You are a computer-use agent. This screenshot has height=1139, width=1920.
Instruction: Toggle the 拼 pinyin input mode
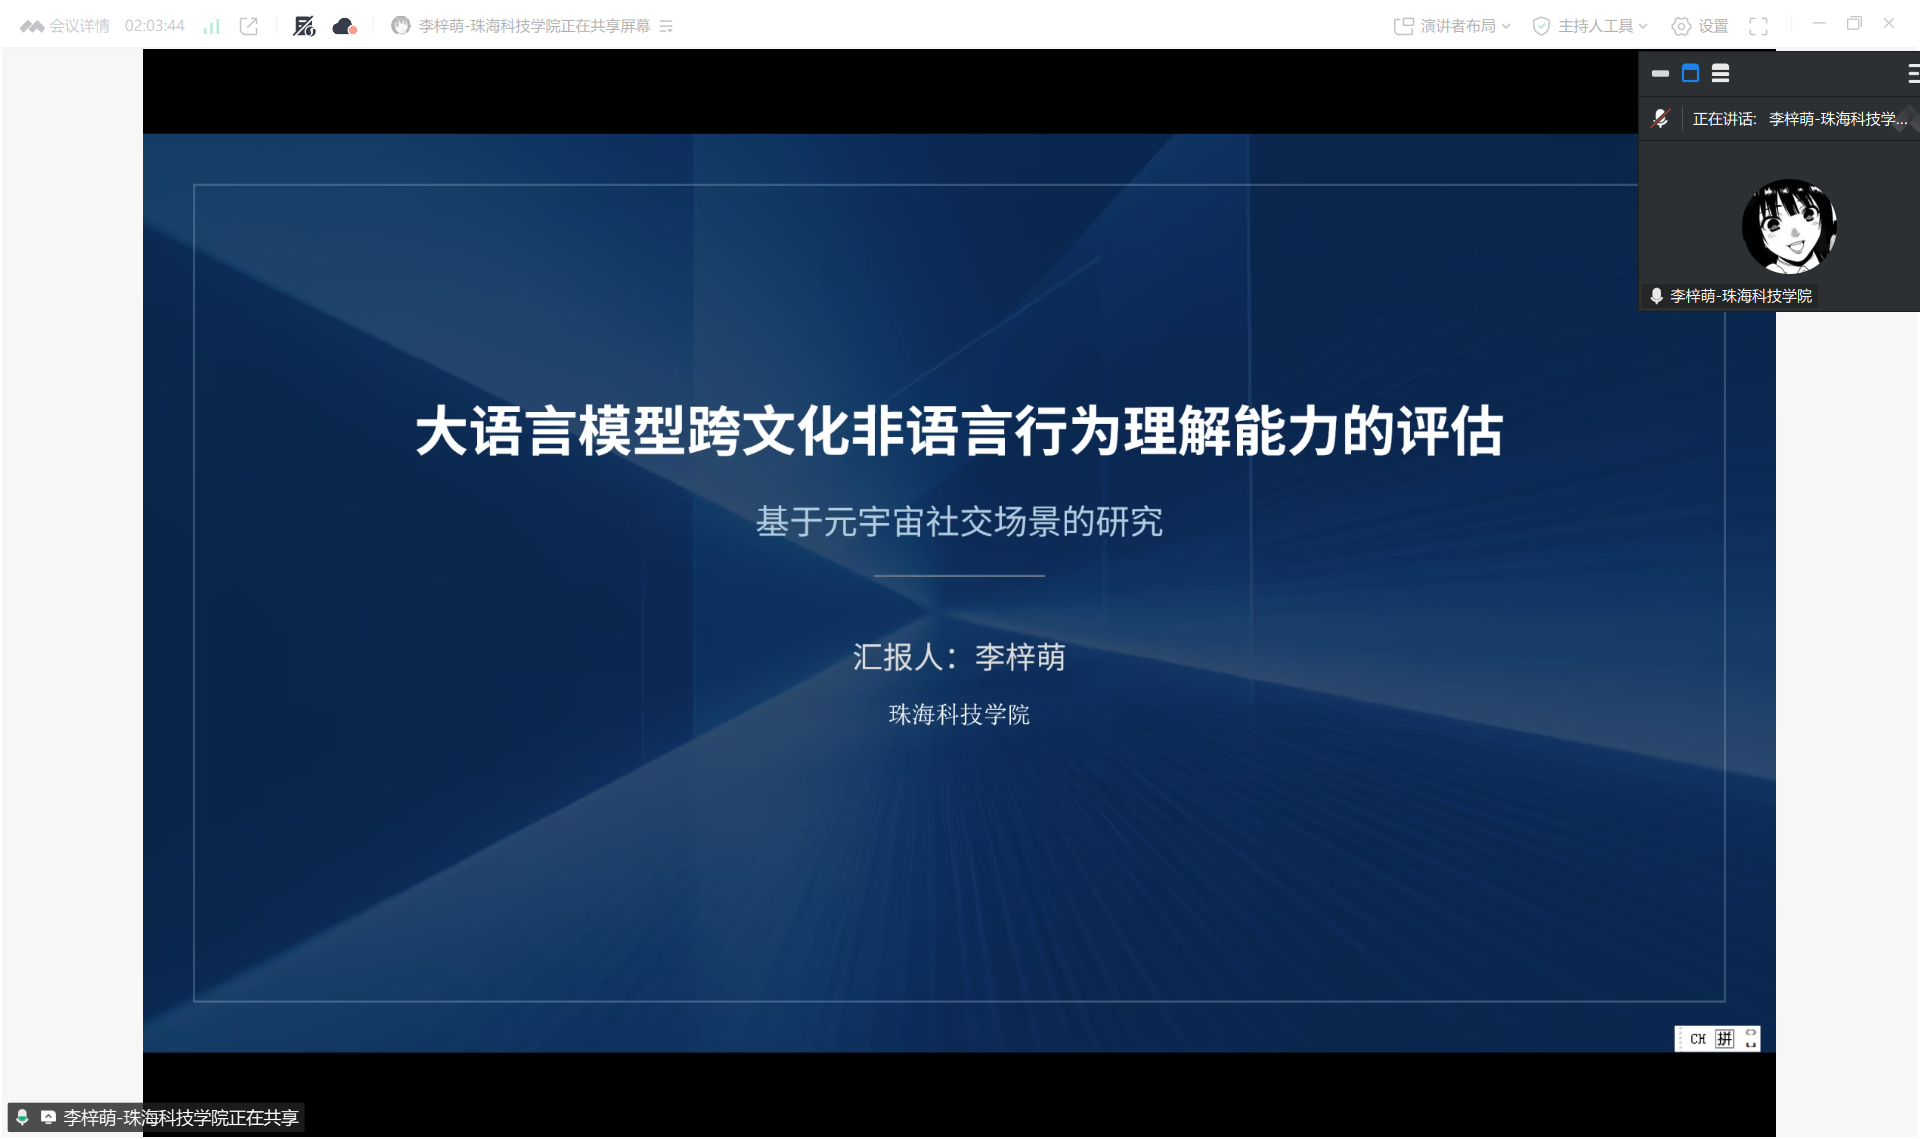(1724, 1039)
